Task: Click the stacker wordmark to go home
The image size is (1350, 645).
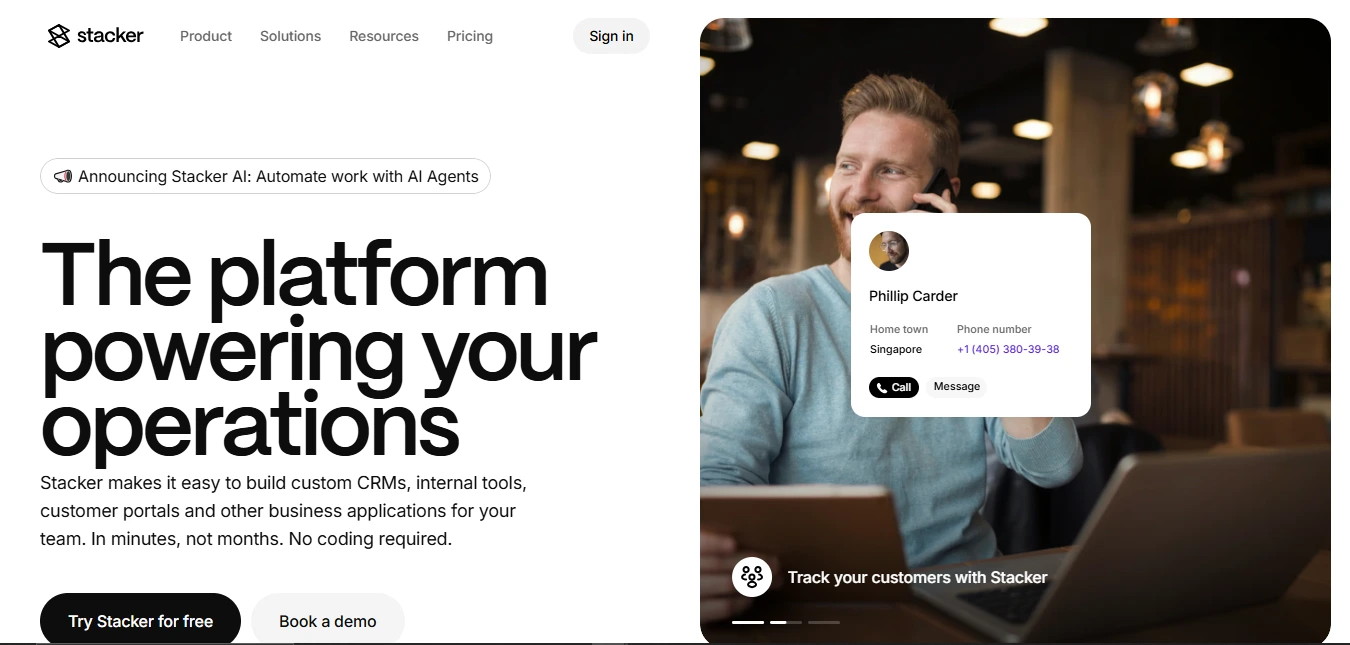Action: (x=110, y=36)
